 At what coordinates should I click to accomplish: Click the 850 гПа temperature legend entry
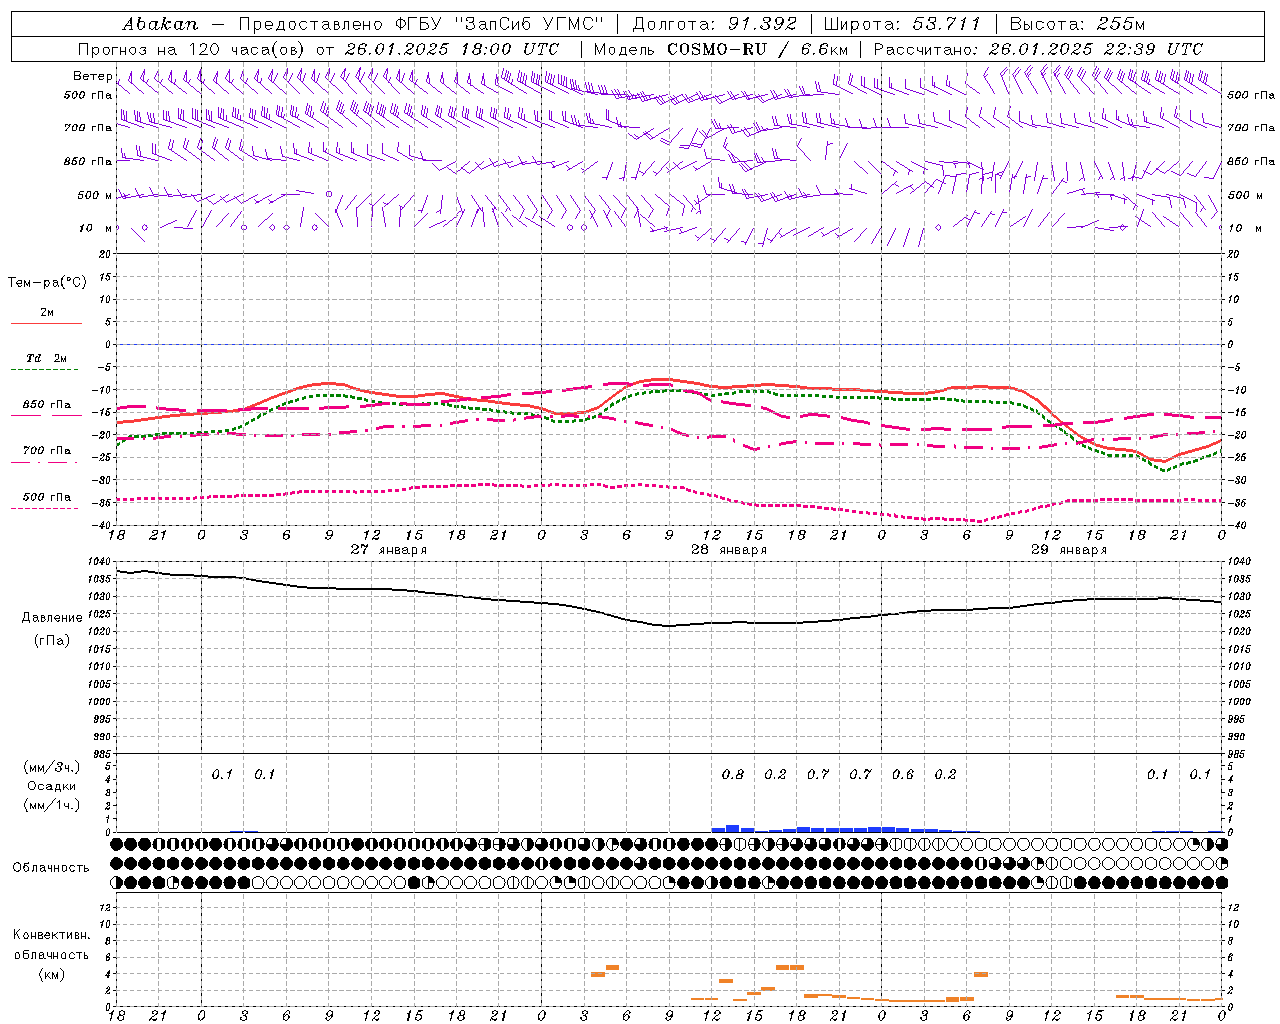pyautogui.click(x=47, y=405)
